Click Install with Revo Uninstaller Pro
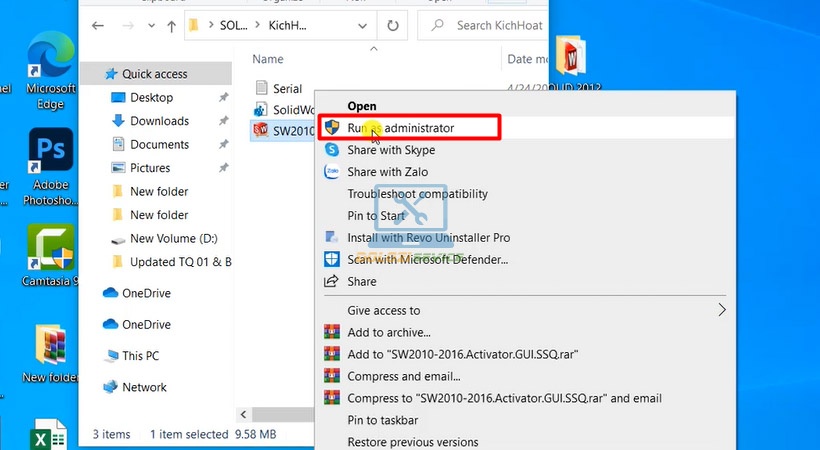The width and height of the screenshot is (820, 450). pos(428,237)
